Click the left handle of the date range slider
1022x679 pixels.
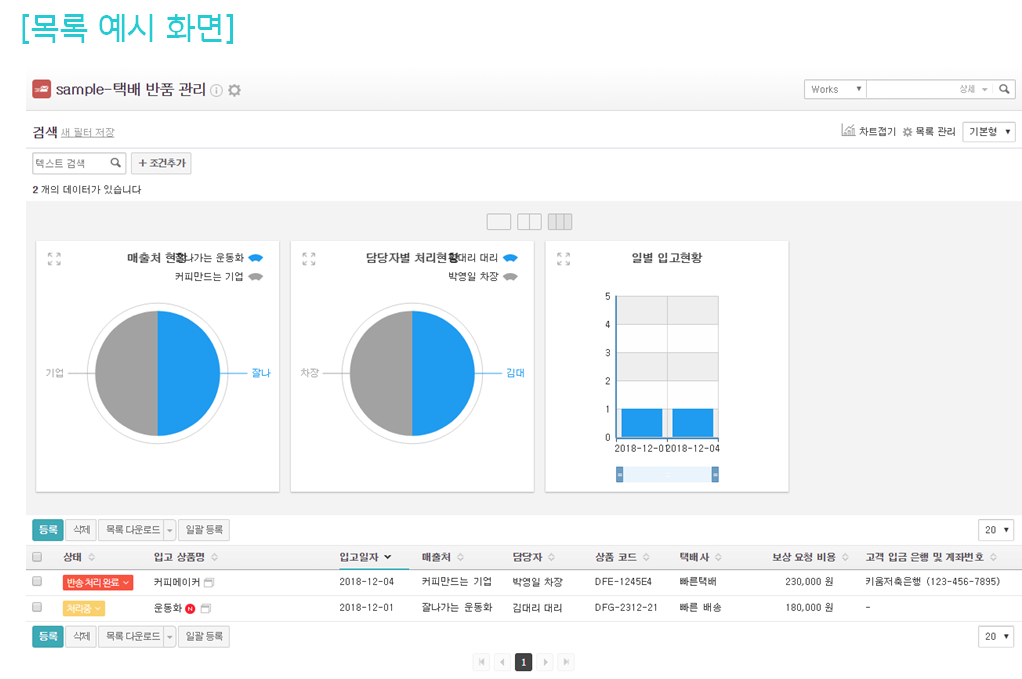619,475
